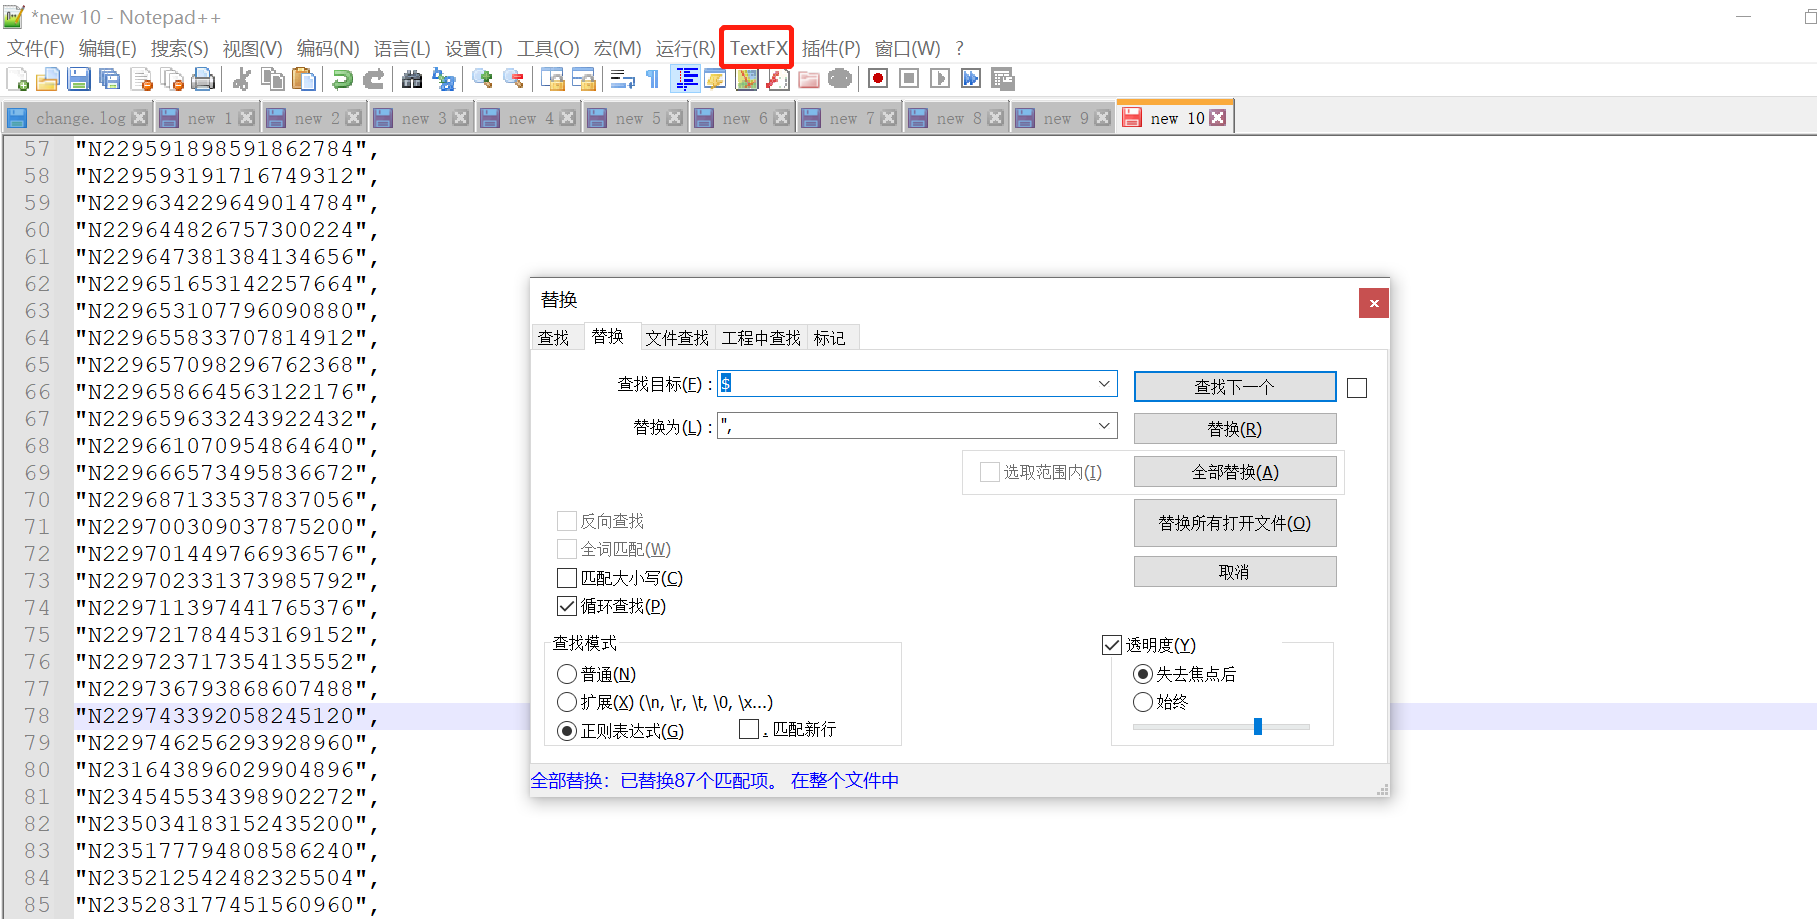
Task: Run the macro multiple times icon
Action: coord(971,79)
